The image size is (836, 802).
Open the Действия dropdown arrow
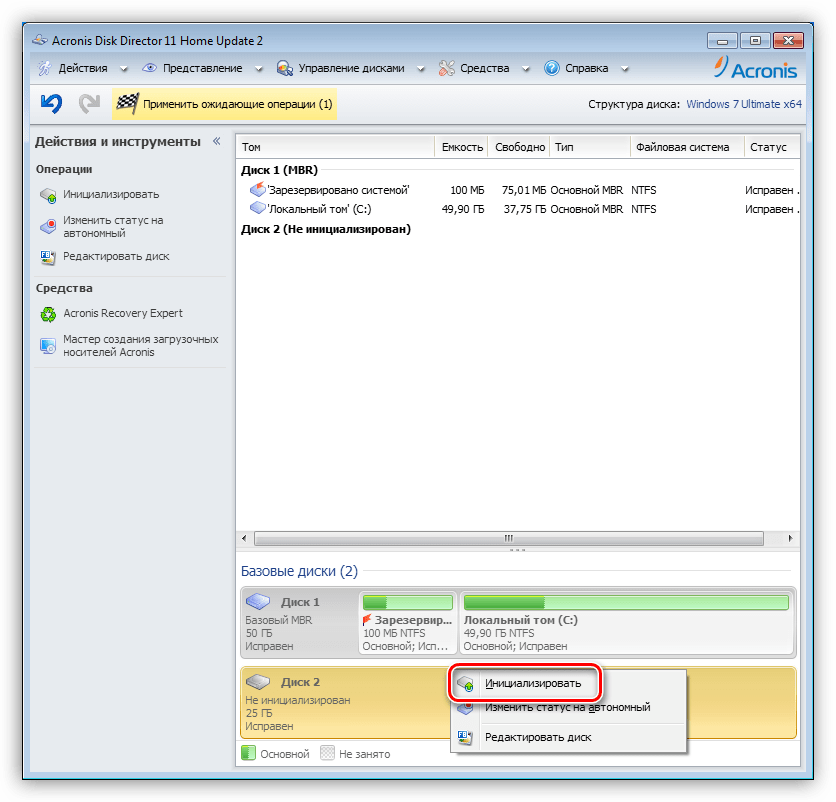coord(124,69)
